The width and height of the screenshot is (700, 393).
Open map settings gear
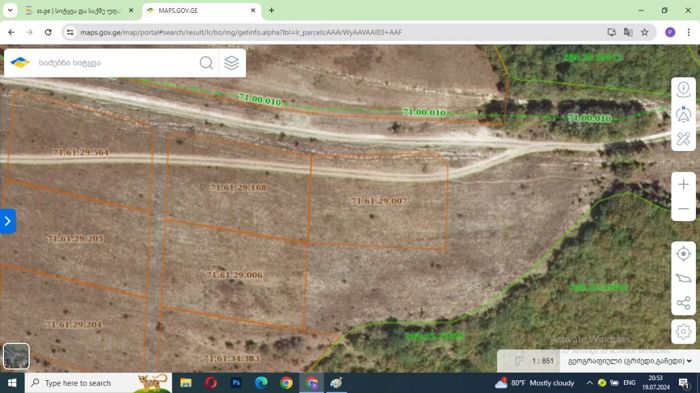point(683,332)
